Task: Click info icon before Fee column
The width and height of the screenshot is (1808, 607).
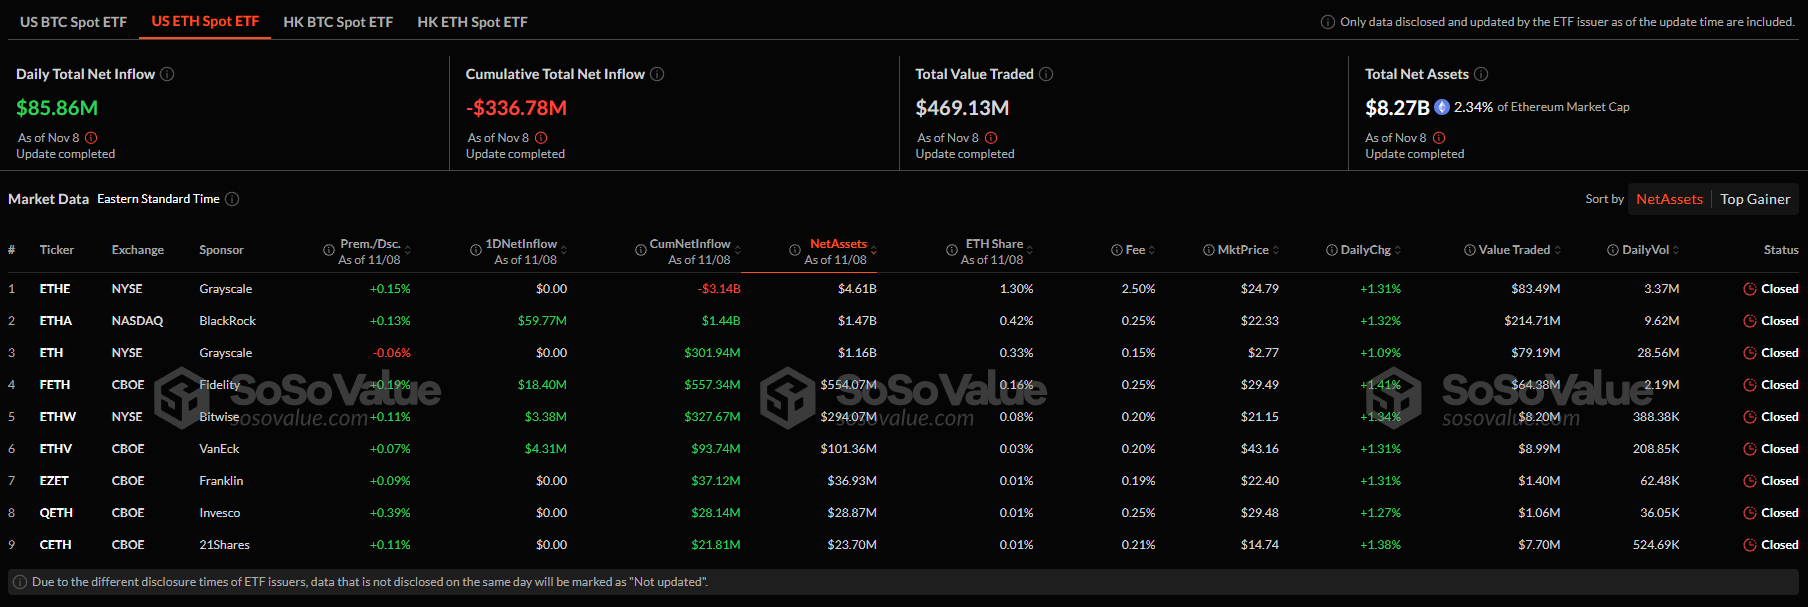Action: 1117,250
